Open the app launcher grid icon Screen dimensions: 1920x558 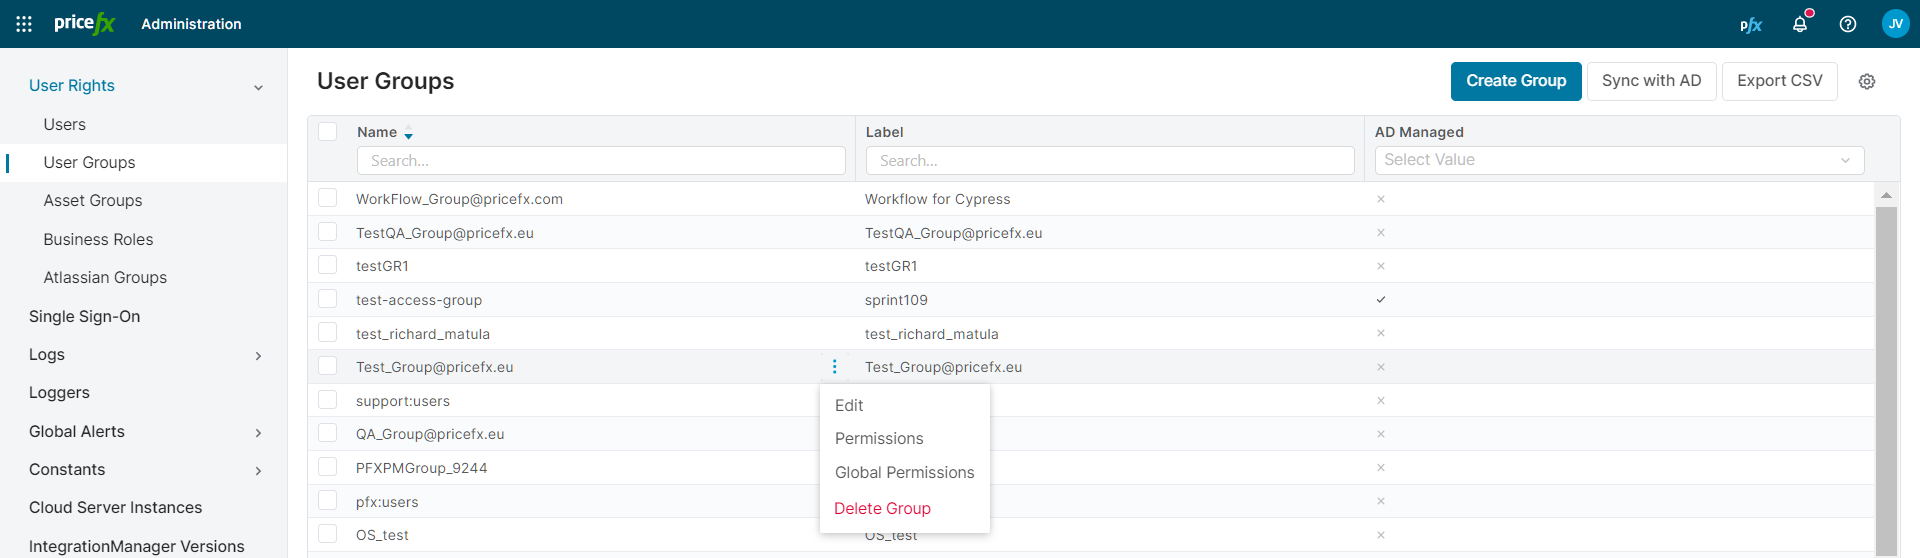[x=24, y=24]
